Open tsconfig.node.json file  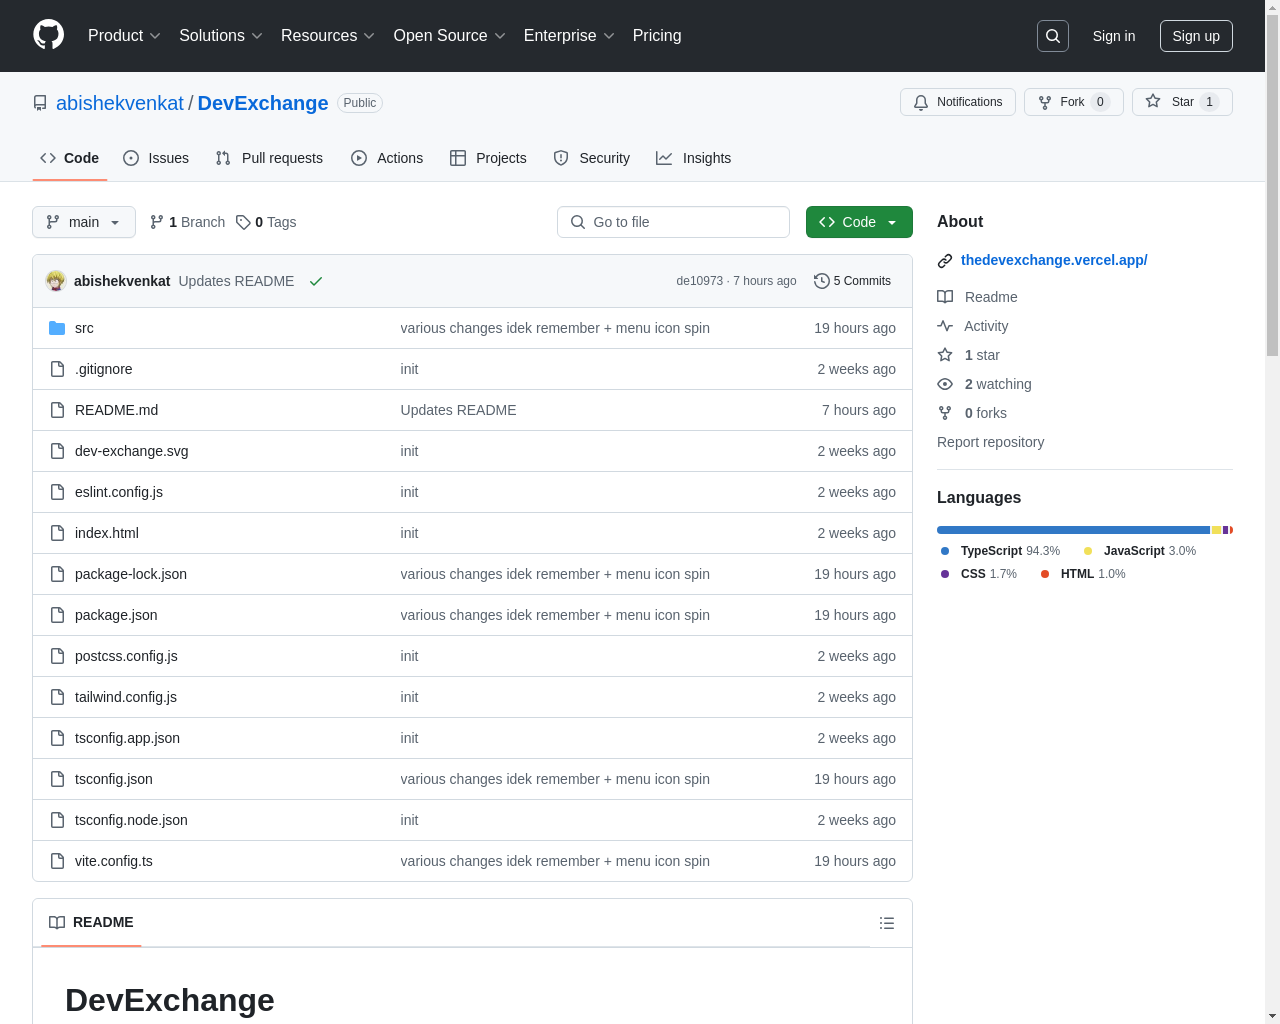(x=131, y=820)
